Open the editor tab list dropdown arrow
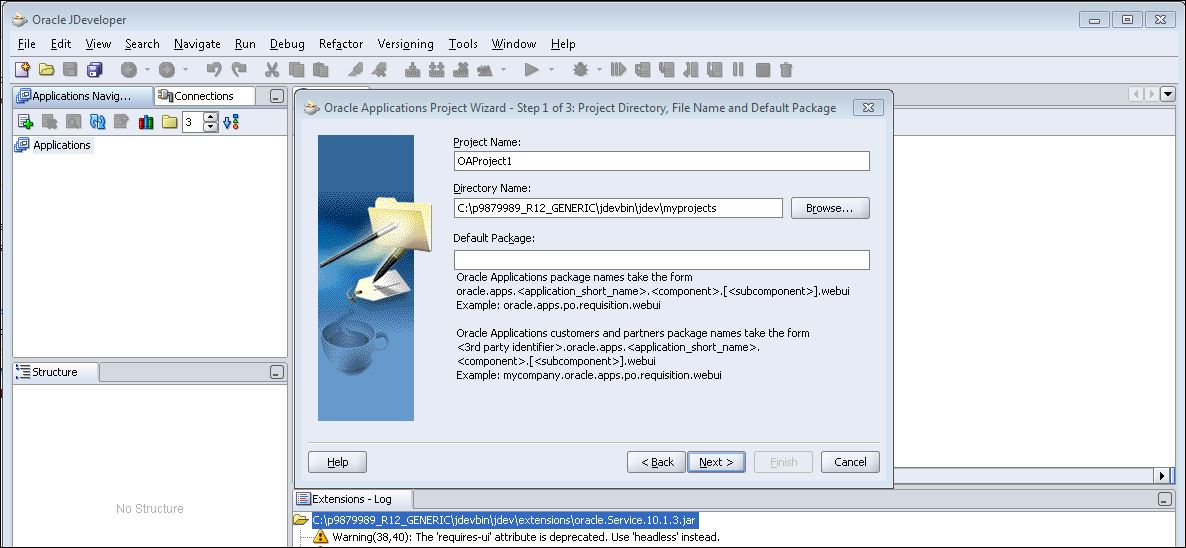1186x548 pixels. tap(1168, 94)
